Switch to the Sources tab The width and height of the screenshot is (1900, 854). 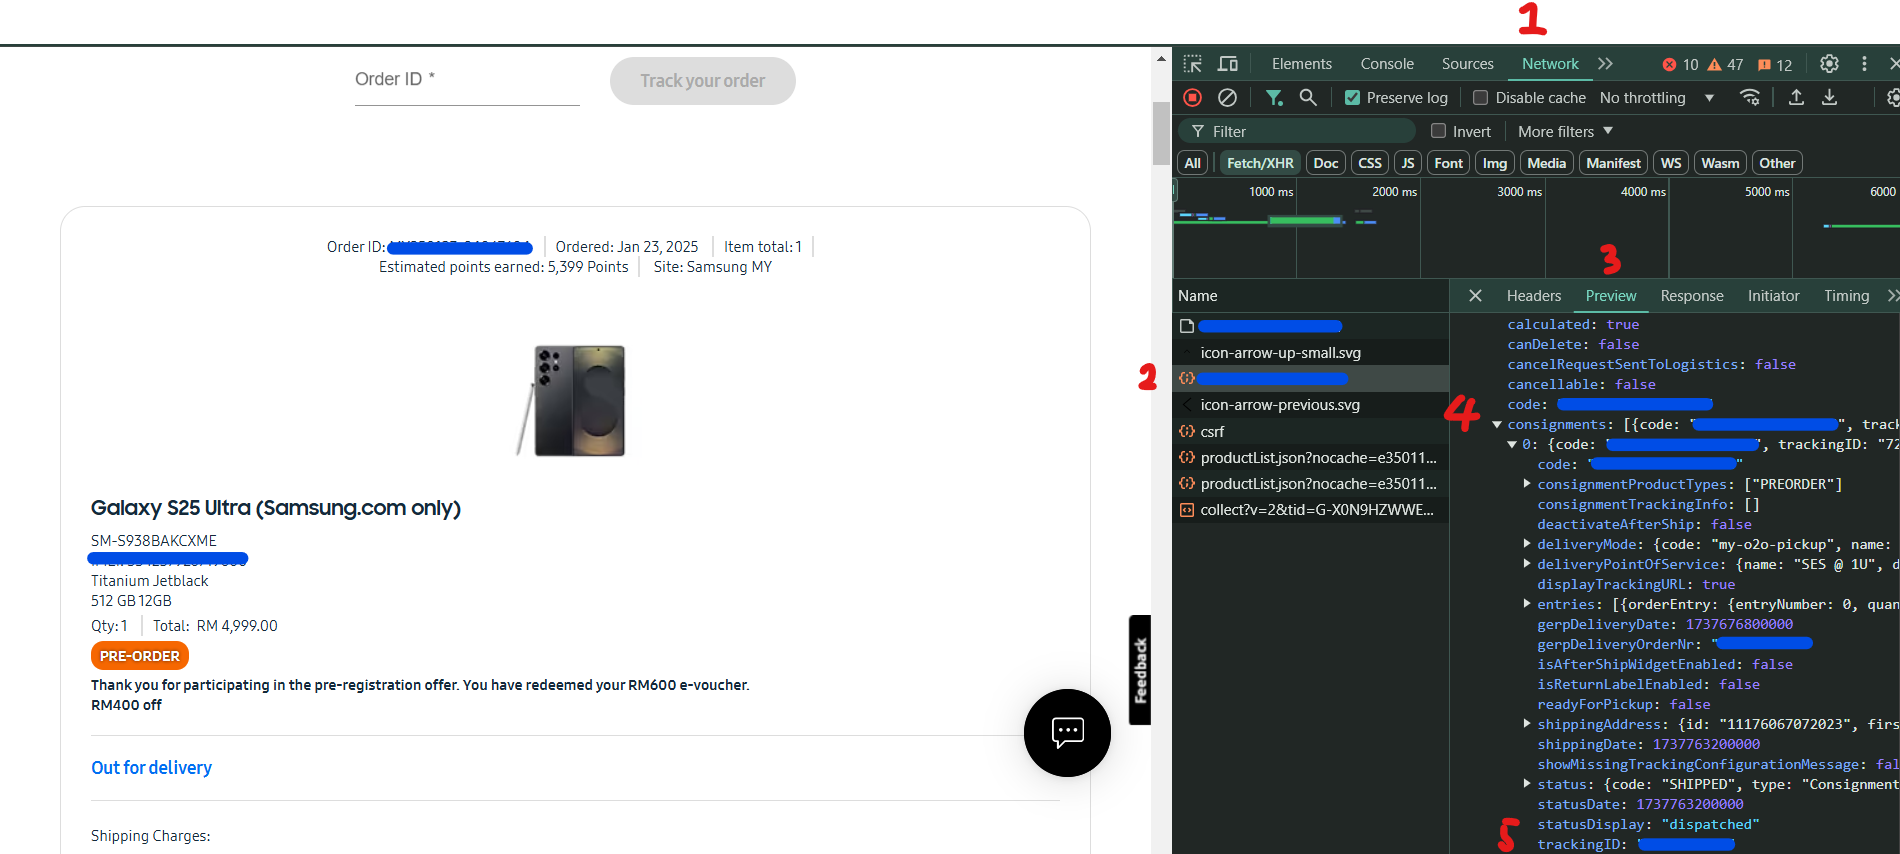point(1468,64)
